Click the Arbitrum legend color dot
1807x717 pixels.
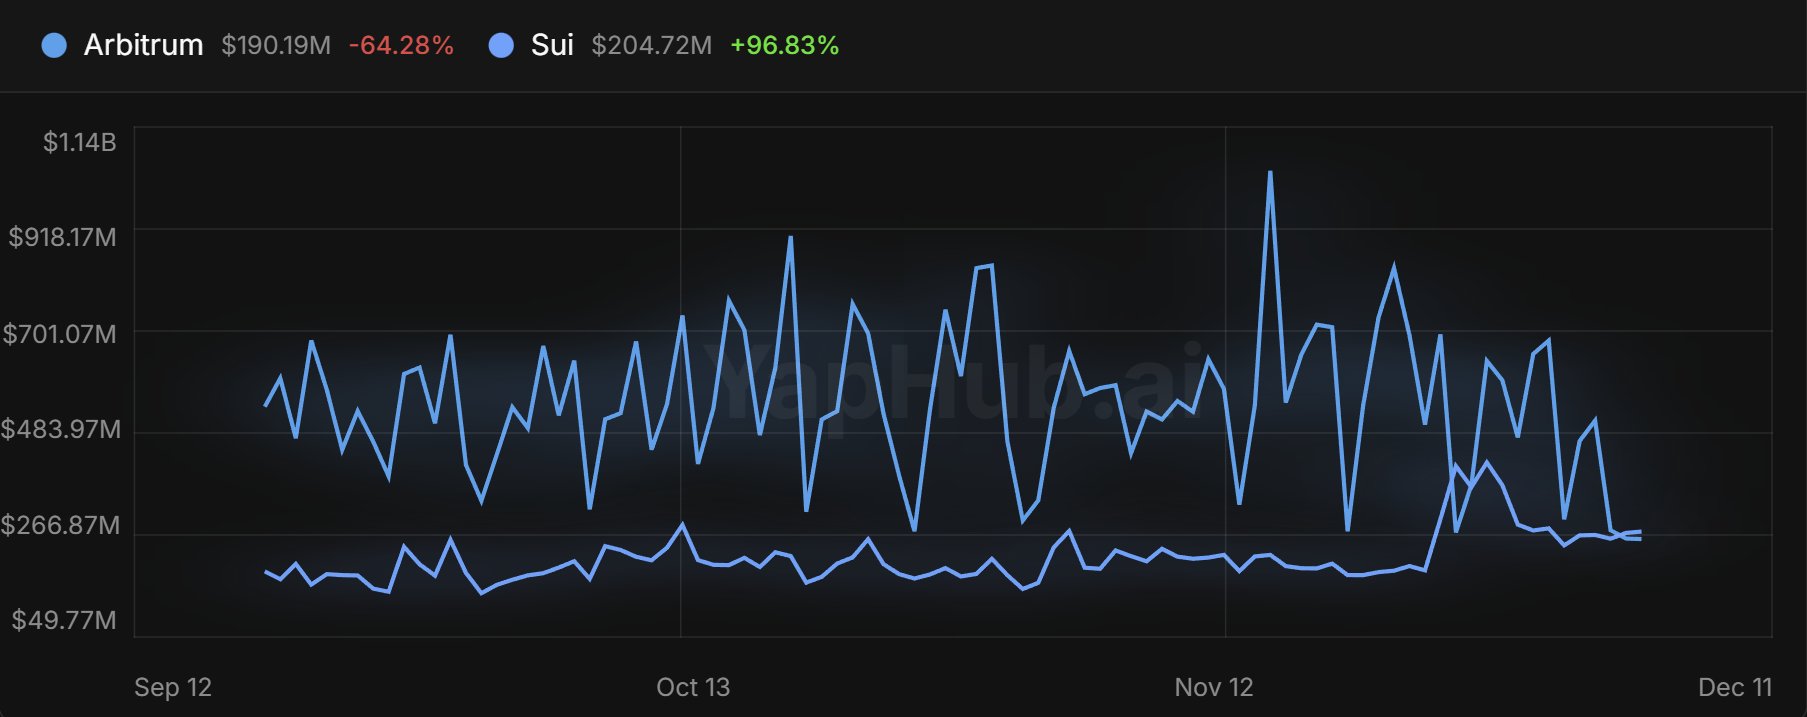click(x=54, y=45)
